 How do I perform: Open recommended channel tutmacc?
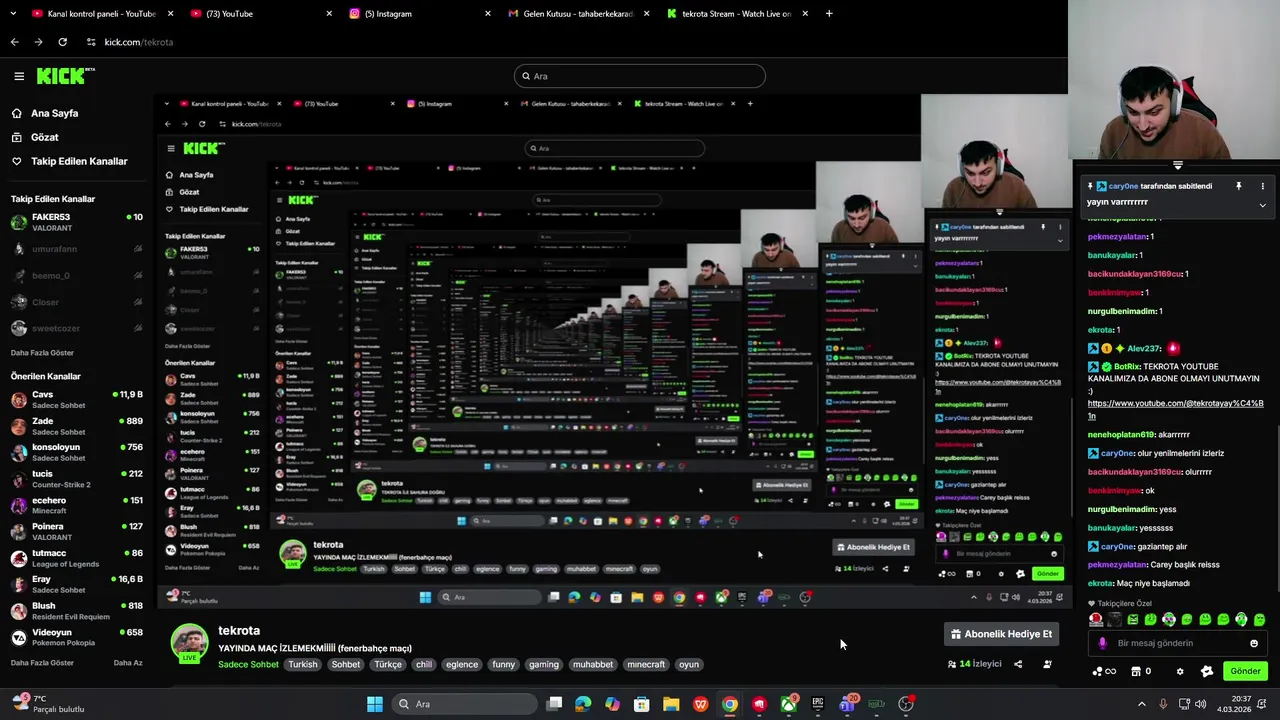point(76,558)
